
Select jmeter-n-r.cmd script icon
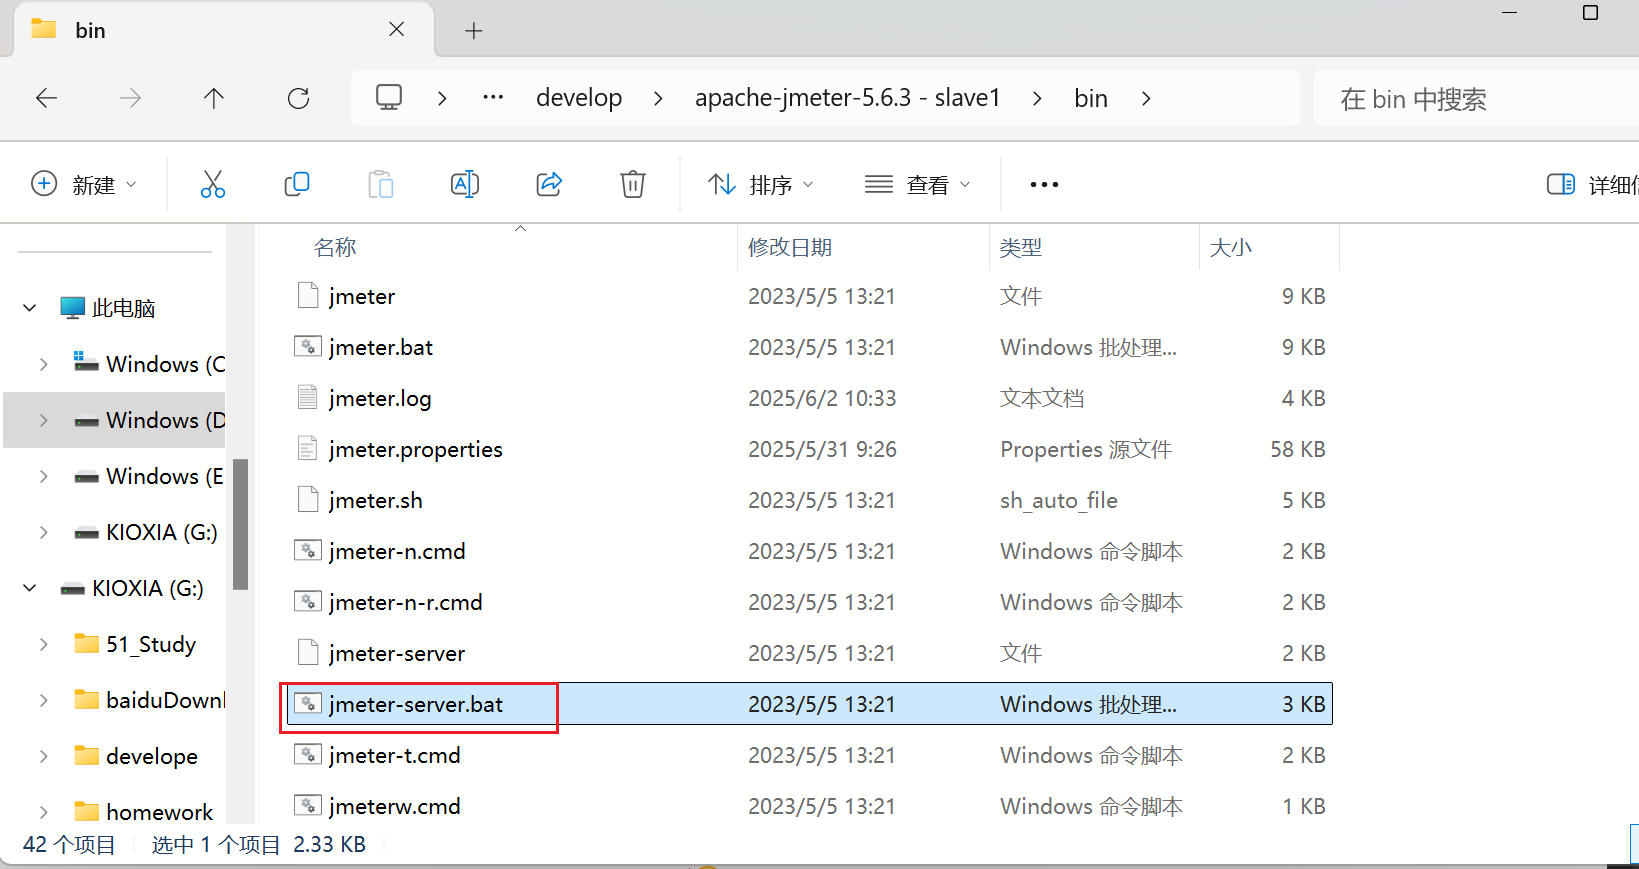(x=308, y=602)
